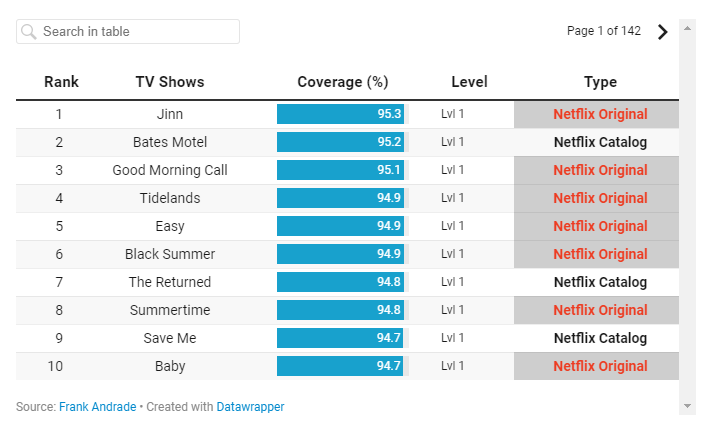Sort by the Level column header

click(469, 82)
